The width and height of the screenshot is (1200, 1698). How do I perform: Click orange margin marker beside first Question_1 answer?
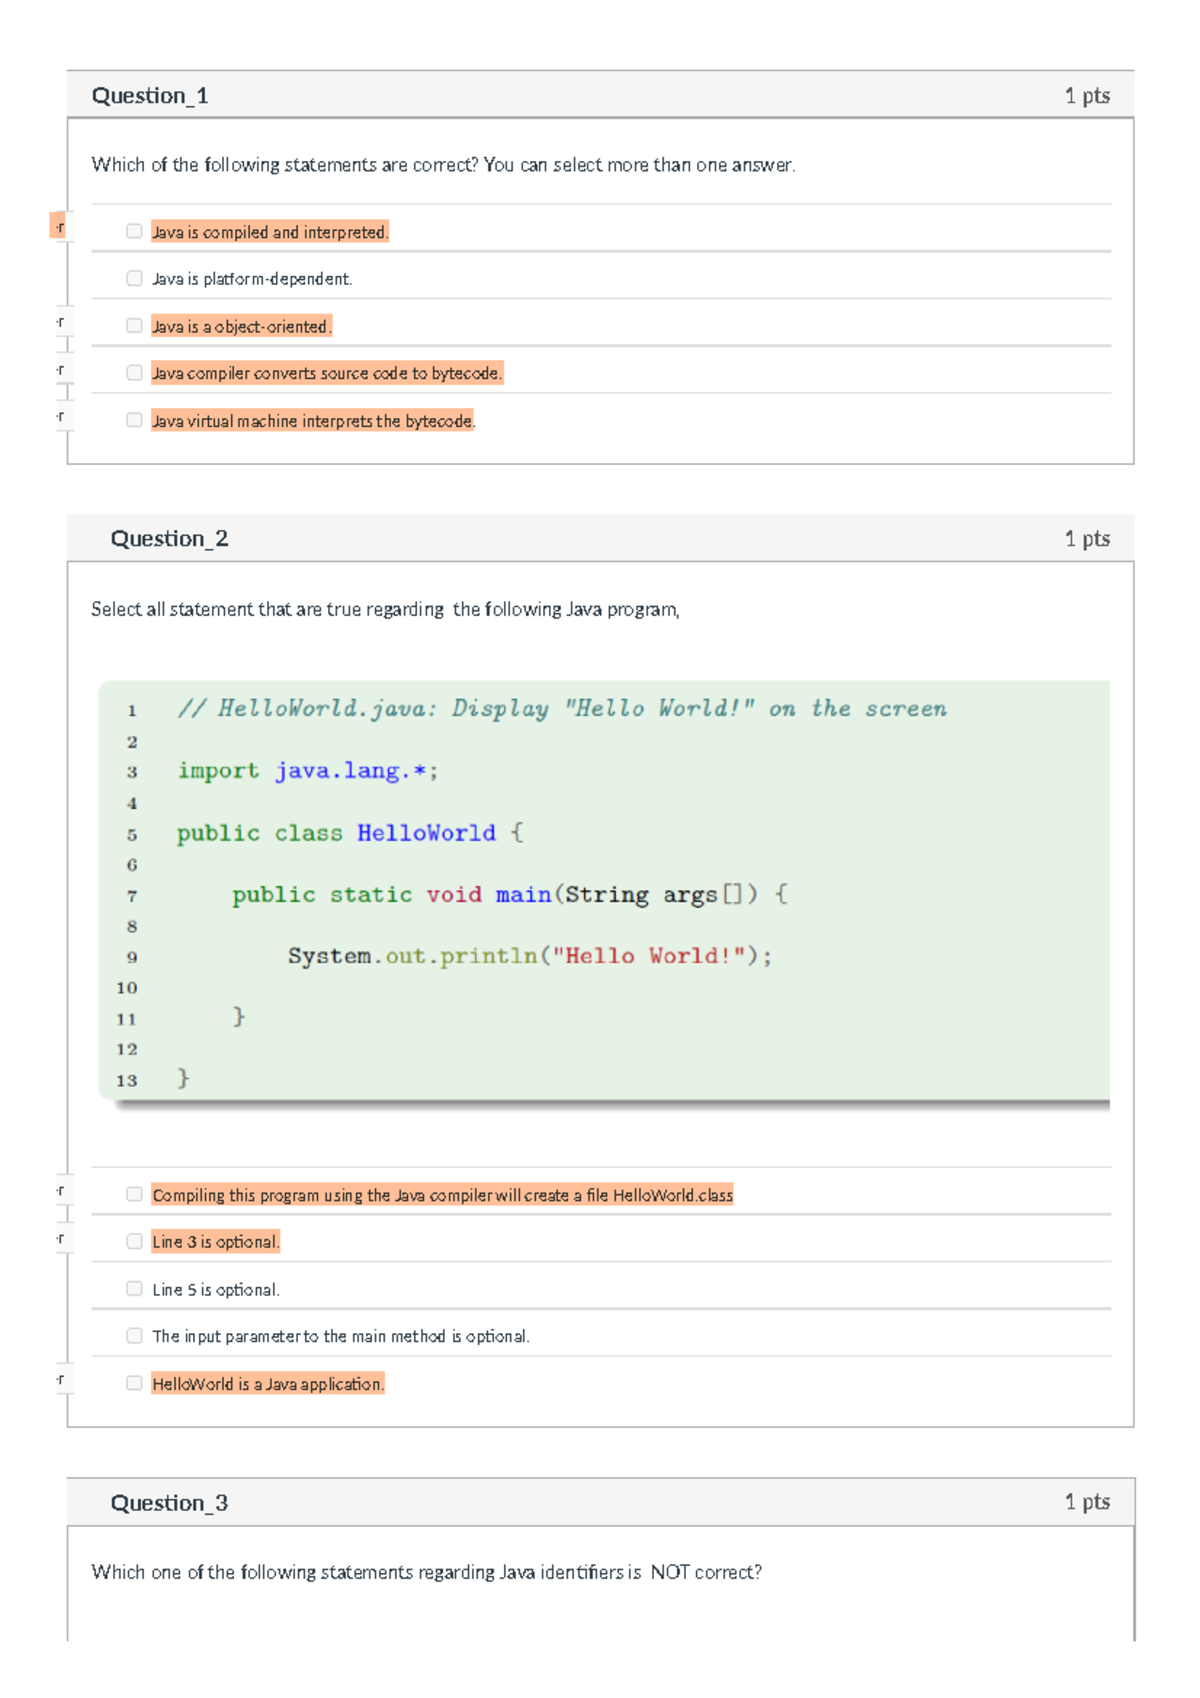[58, 226]
